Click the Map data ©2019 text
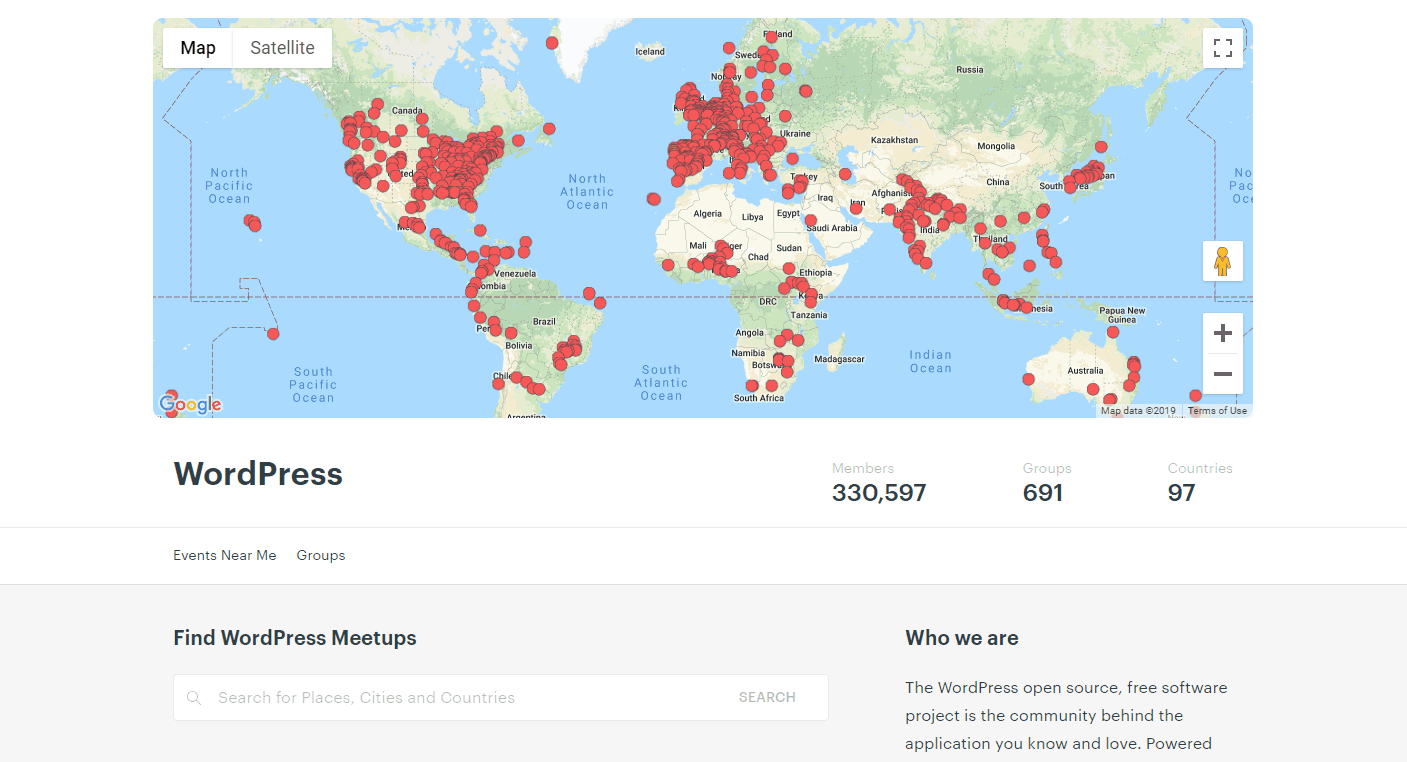 [1138, 411]
